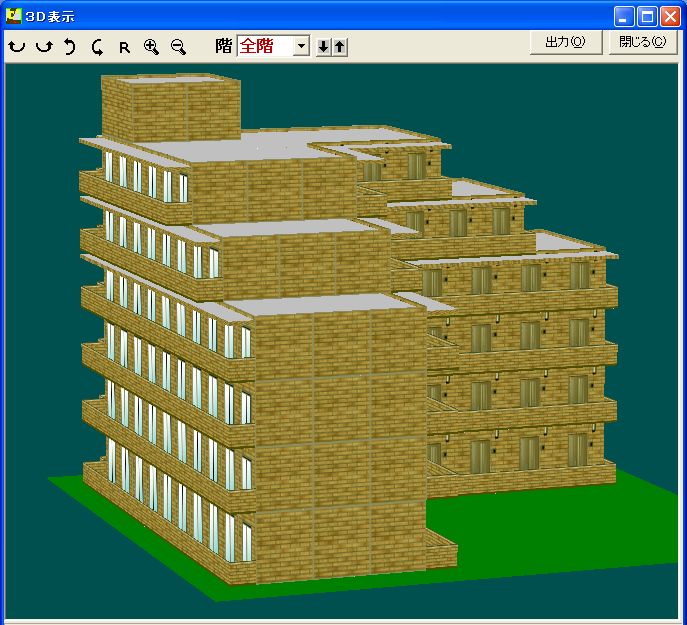Click the second U-shaped rotate arrow icon
This screenshot has width=687, height=625.
click(43, 47)
